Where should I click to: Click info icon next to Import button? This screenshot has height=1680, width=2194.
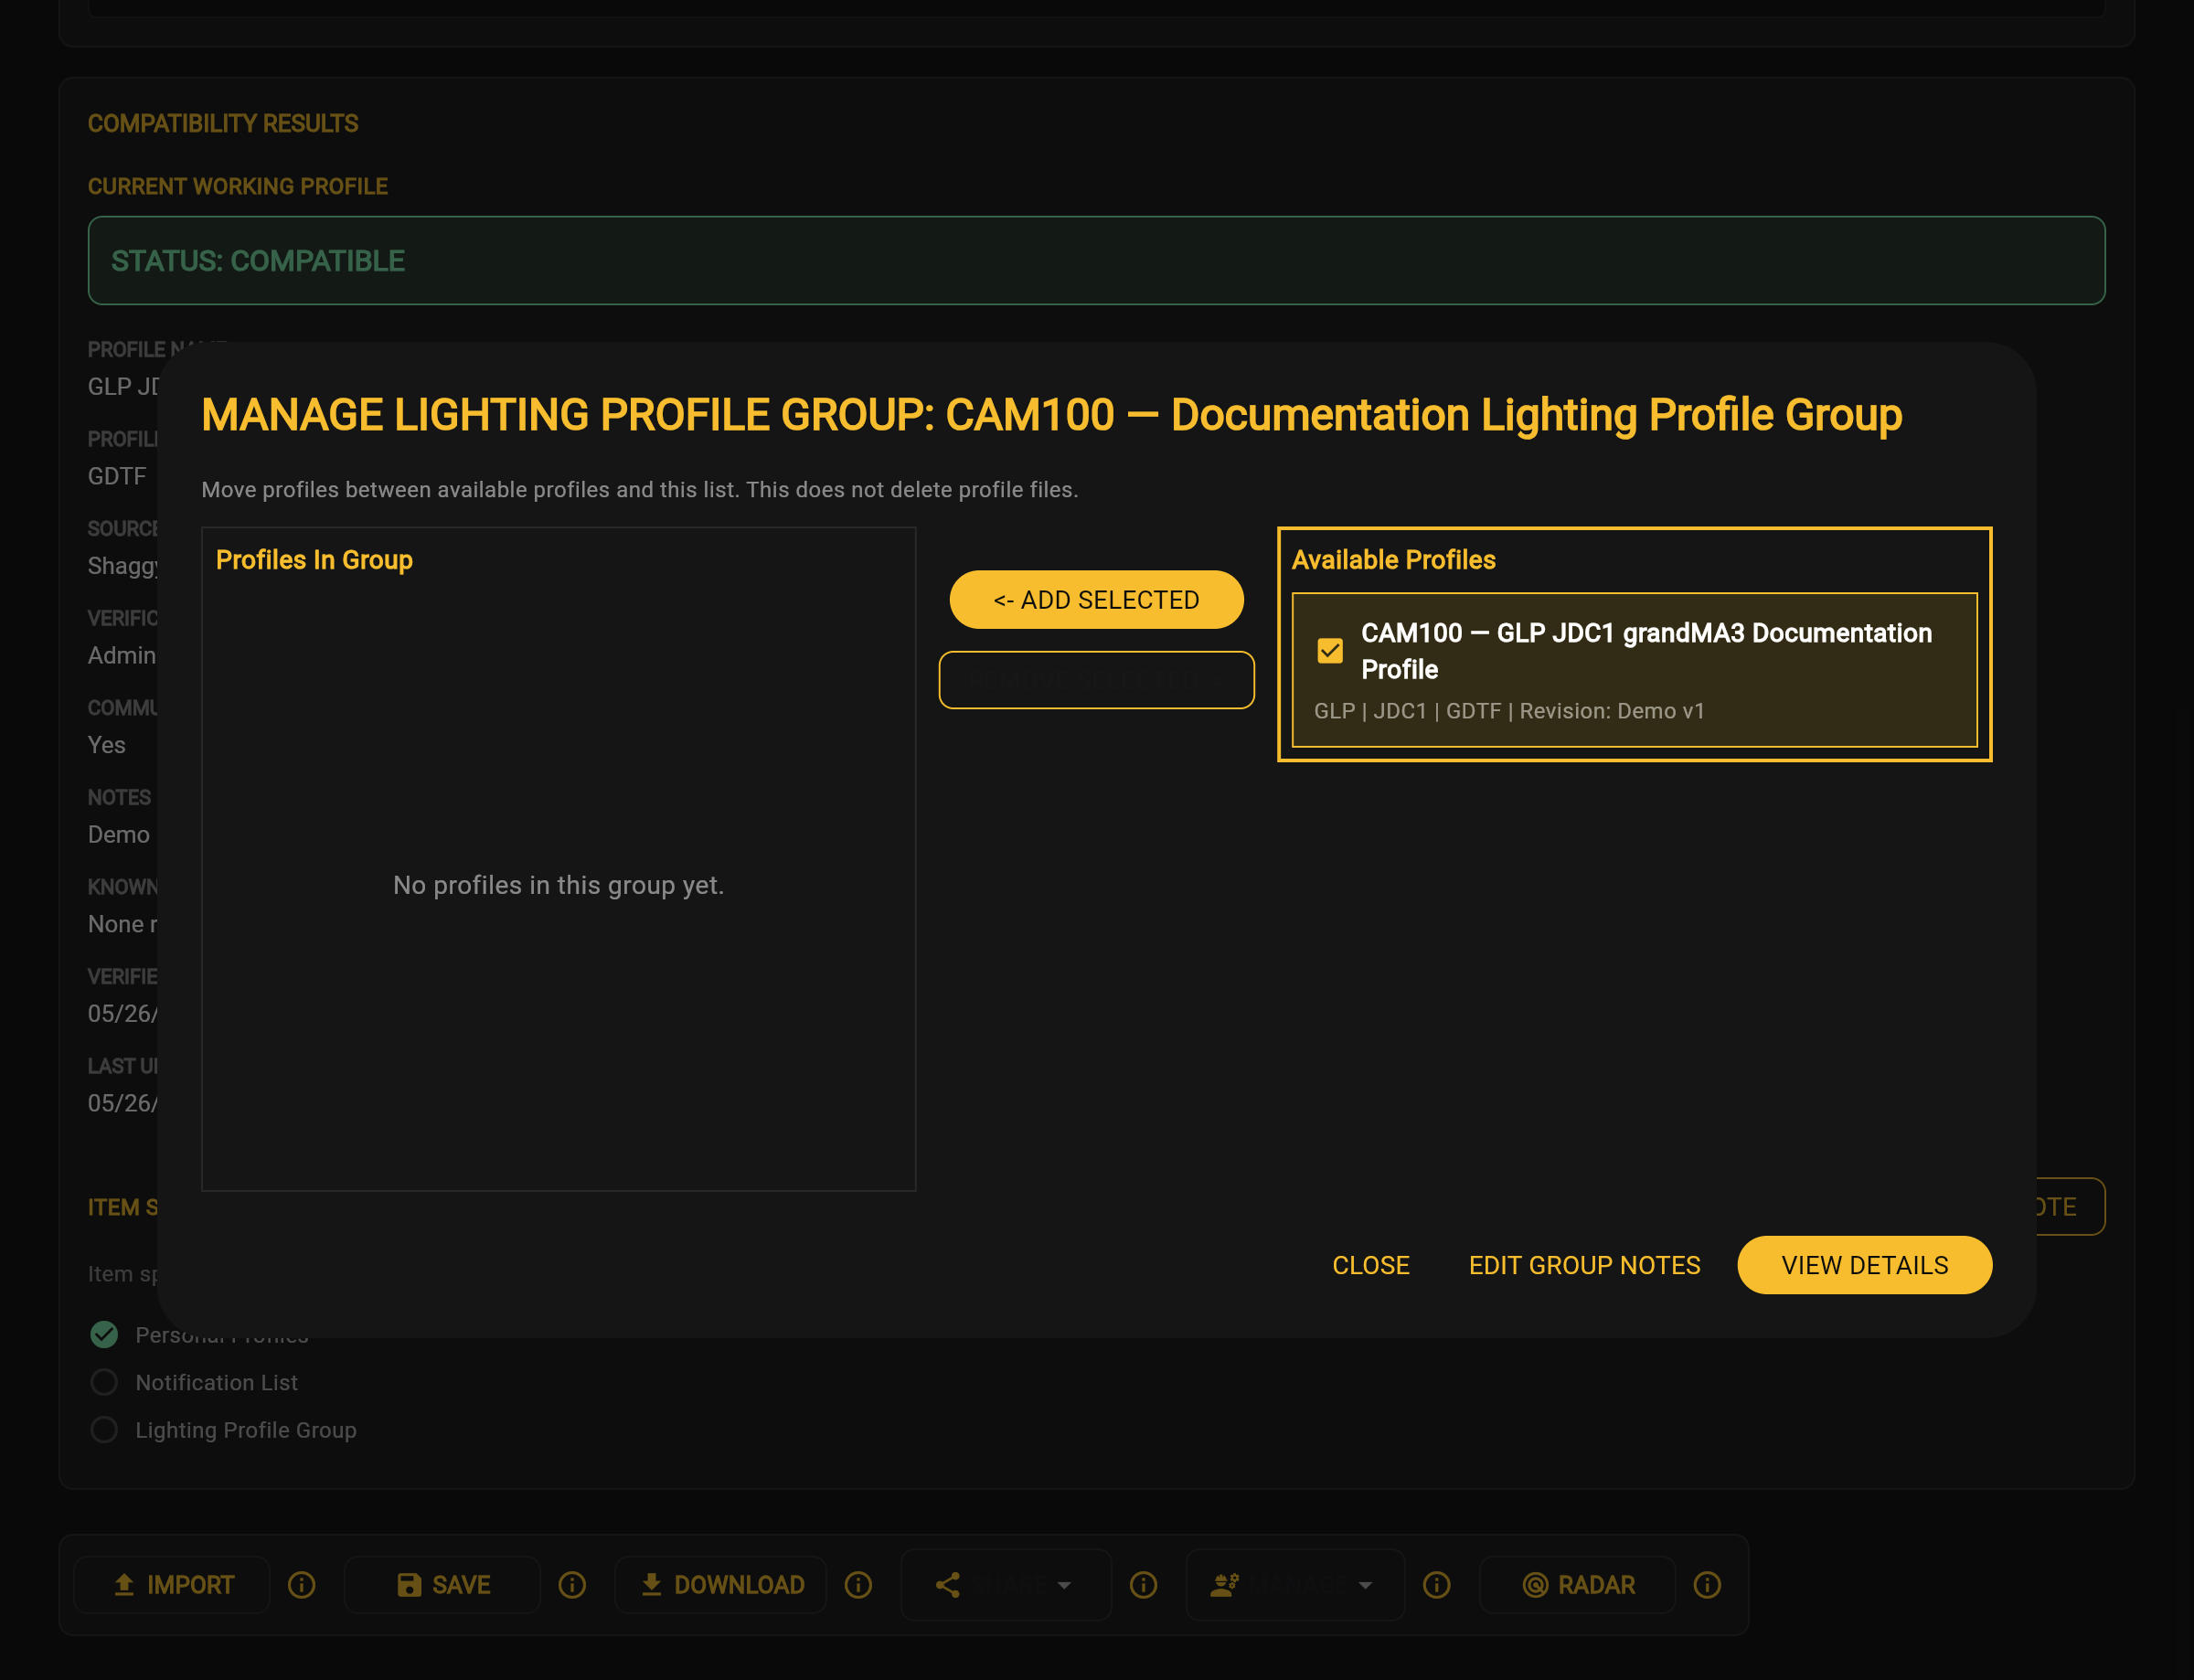point(301,1585)
